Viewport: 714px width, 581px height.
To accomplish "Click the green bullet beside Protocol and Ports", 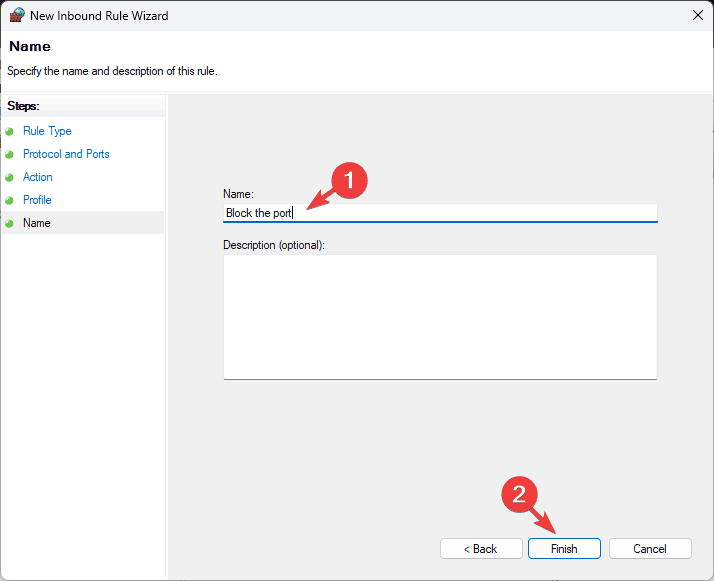I will 10,154.
